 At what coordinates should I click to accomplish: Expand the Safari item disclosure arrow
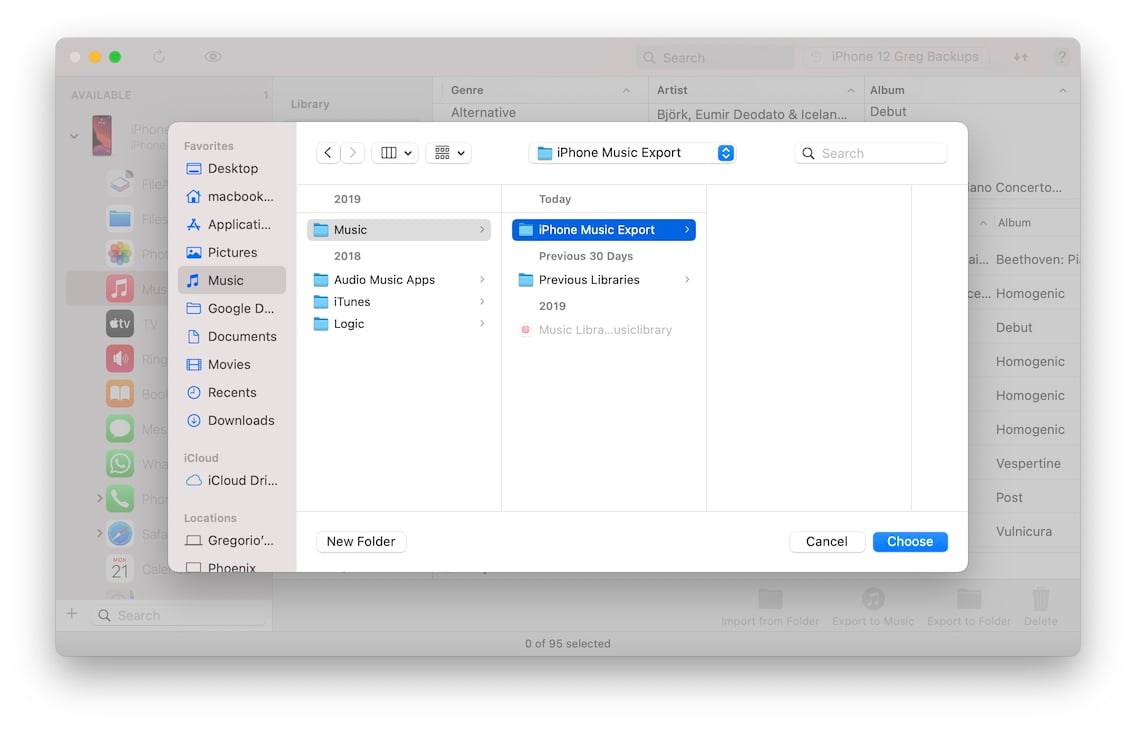click(x=99, y=533)
